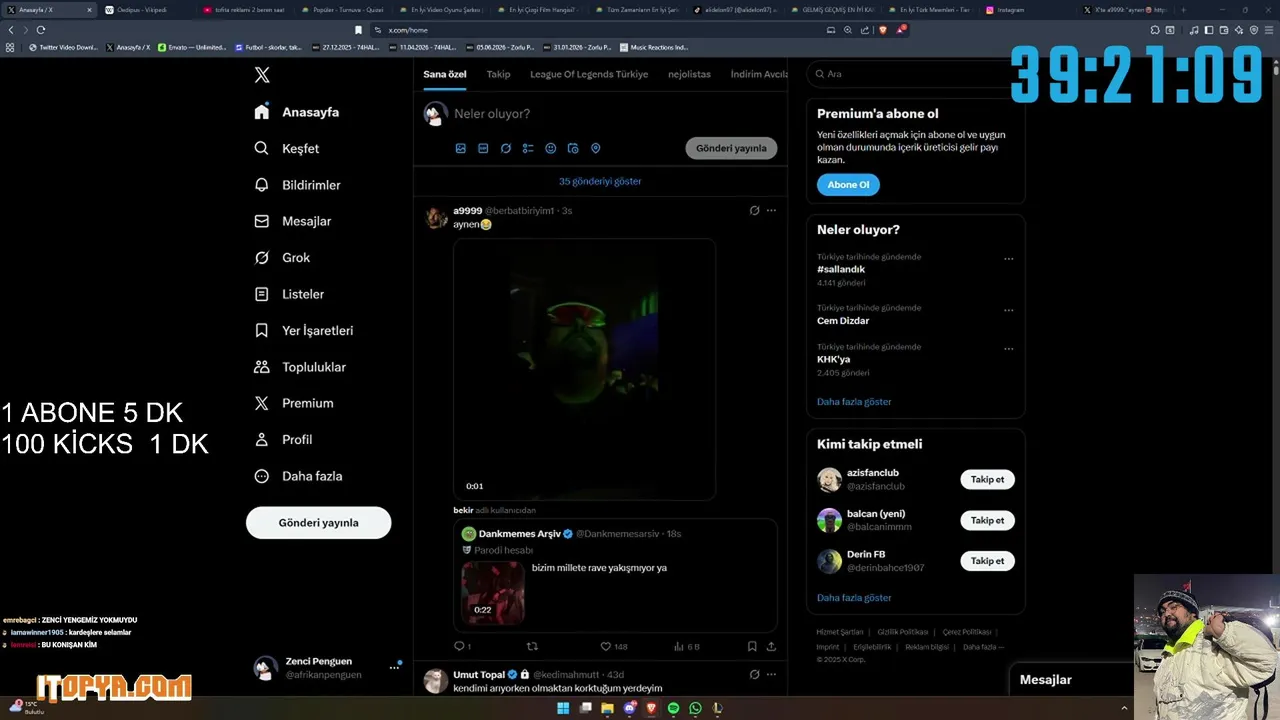Open options for the #sallandık trend

coord(1008,258)
